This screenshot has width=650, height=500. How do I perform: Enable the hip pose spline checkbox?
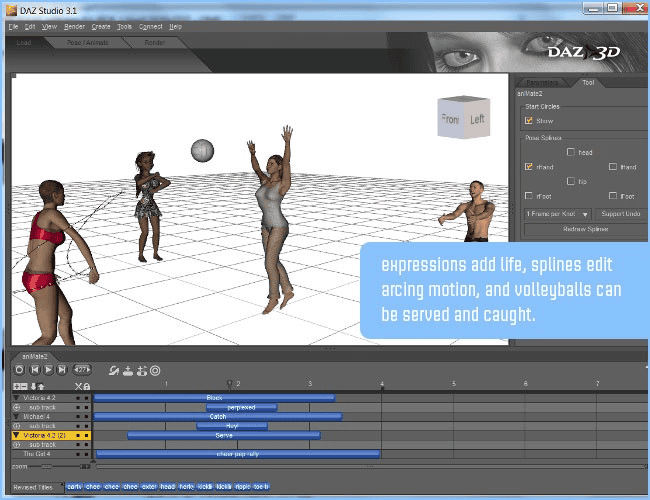pos(571,181)
